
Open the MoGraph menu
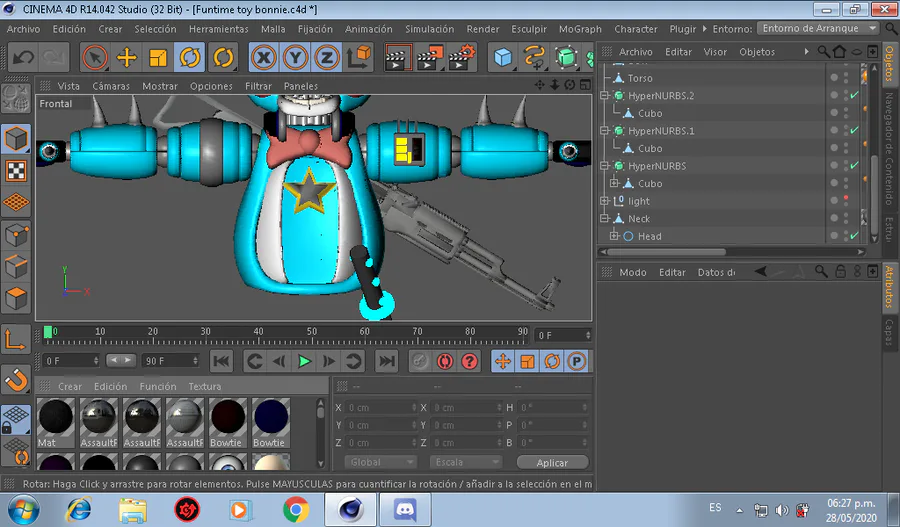point(580,29)
